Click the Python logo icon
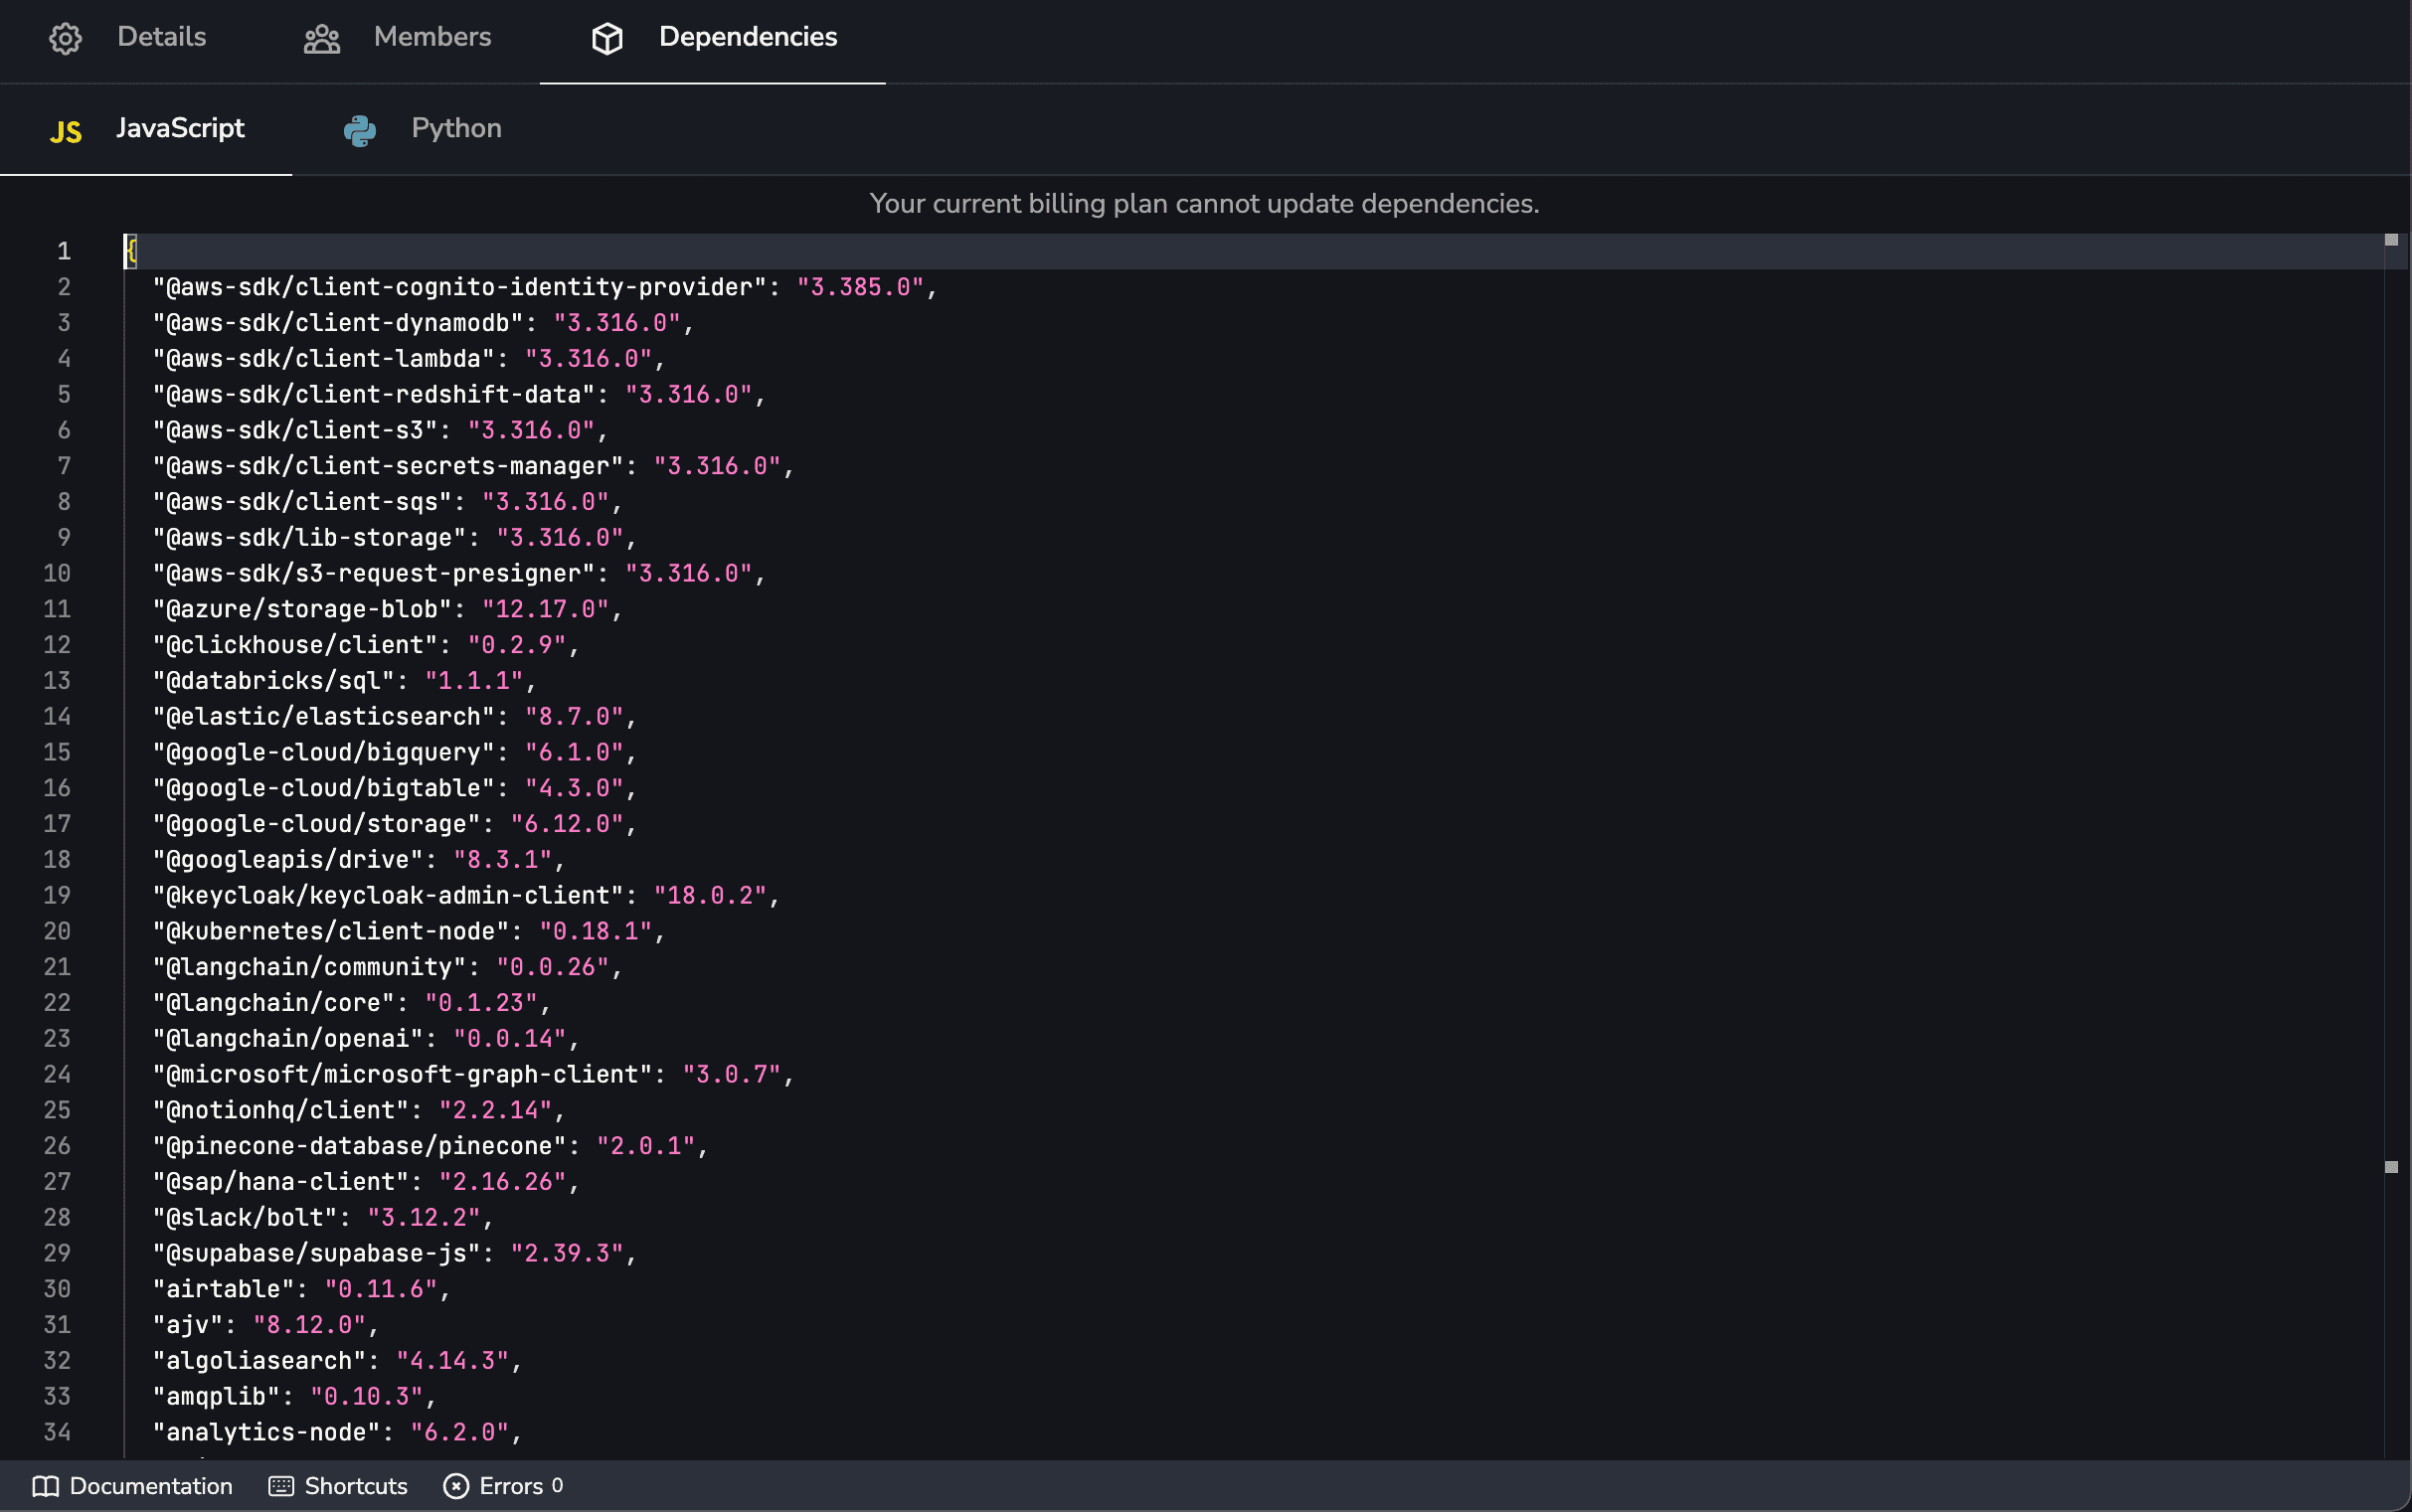The width and height of the screenshot is (2412, 1512). point(360,130)
